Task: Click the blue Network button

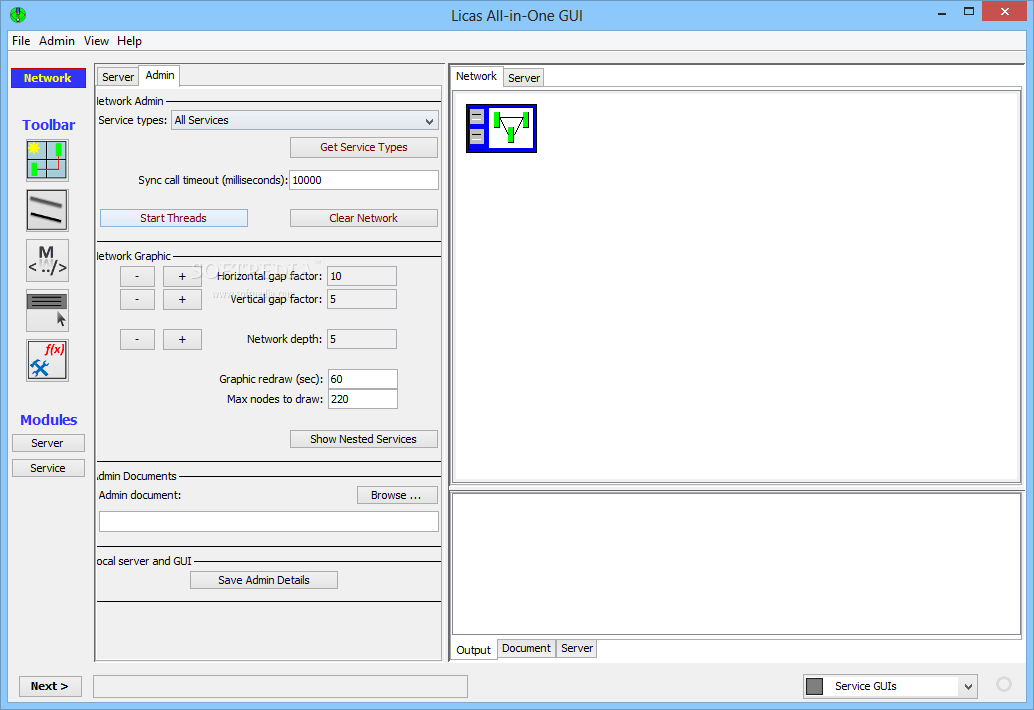Action: pyautogui.click(x=48, y=78)
